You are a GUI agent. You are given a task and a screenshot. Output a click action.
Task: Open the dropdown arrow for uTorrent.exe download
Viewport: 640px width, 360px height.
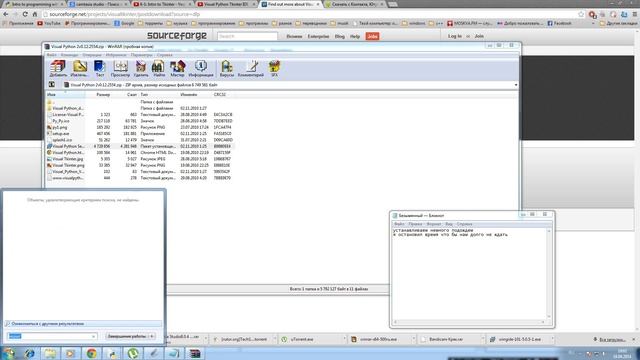tap(344, 339)
